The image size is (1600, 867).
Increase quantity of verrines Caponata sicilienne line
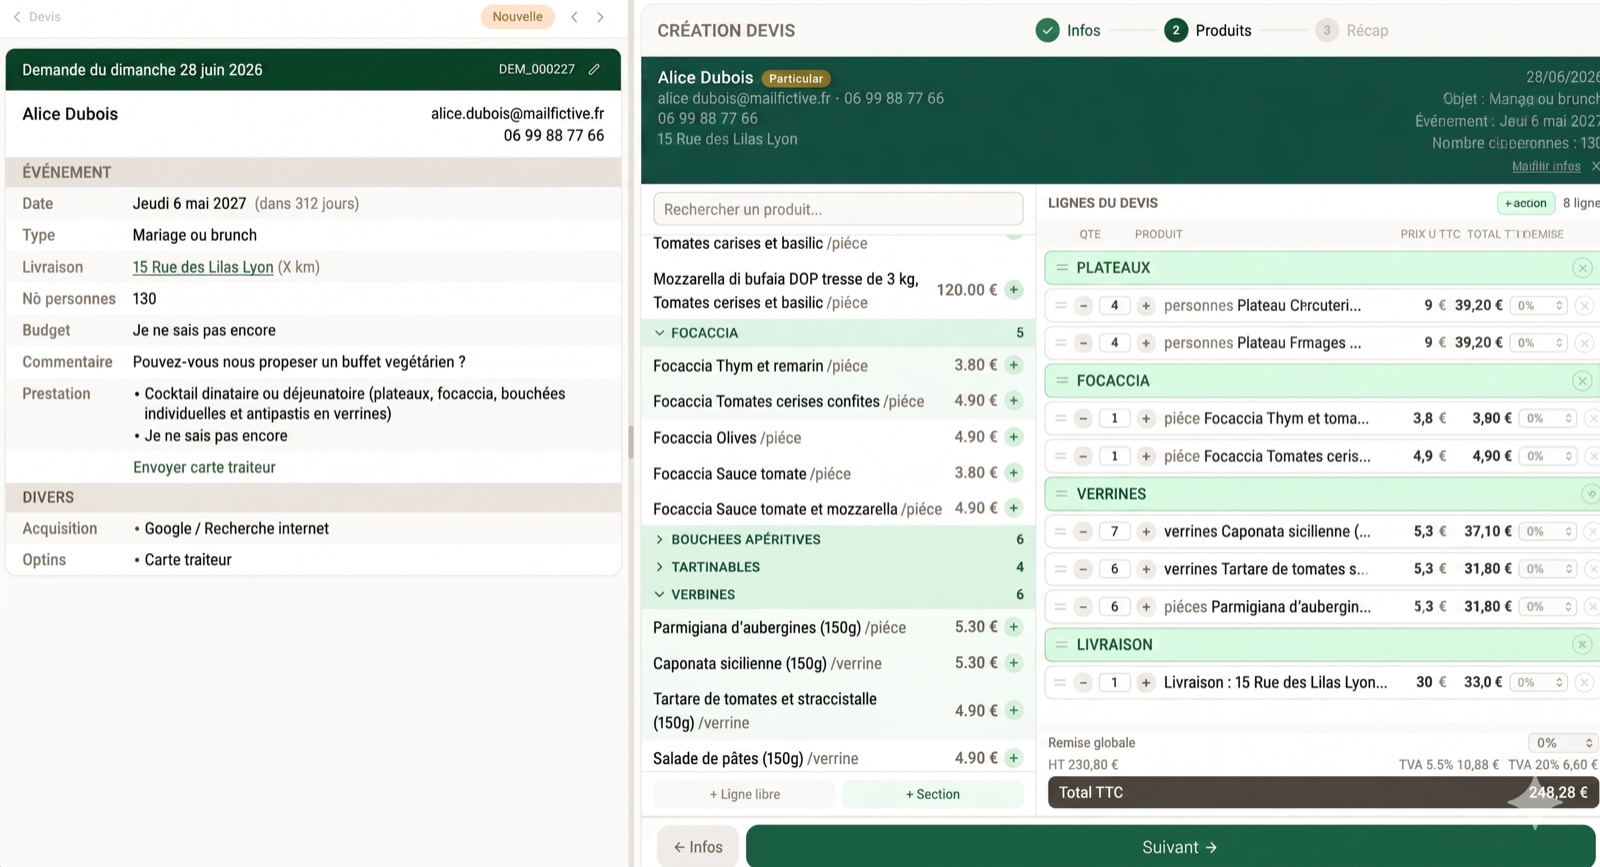point(1146,532)
